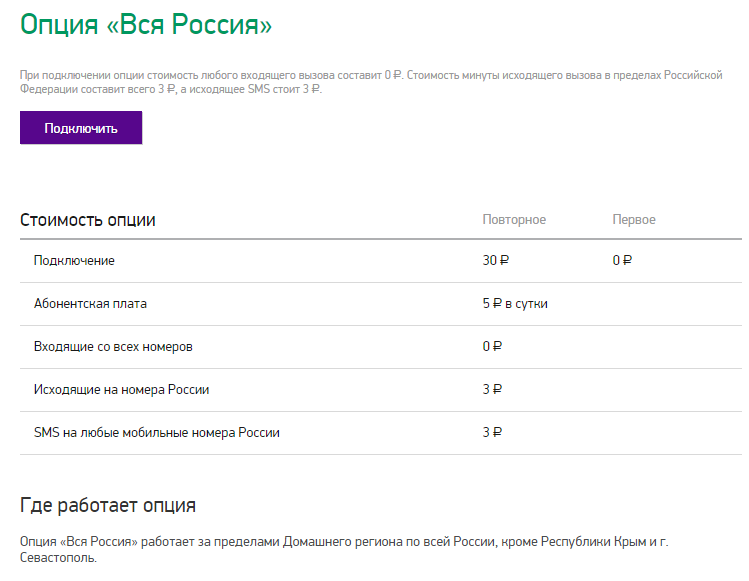Click the 0 ₽ first connection price
The height and width of the screenshot is (581, 749).
point(622,260)
